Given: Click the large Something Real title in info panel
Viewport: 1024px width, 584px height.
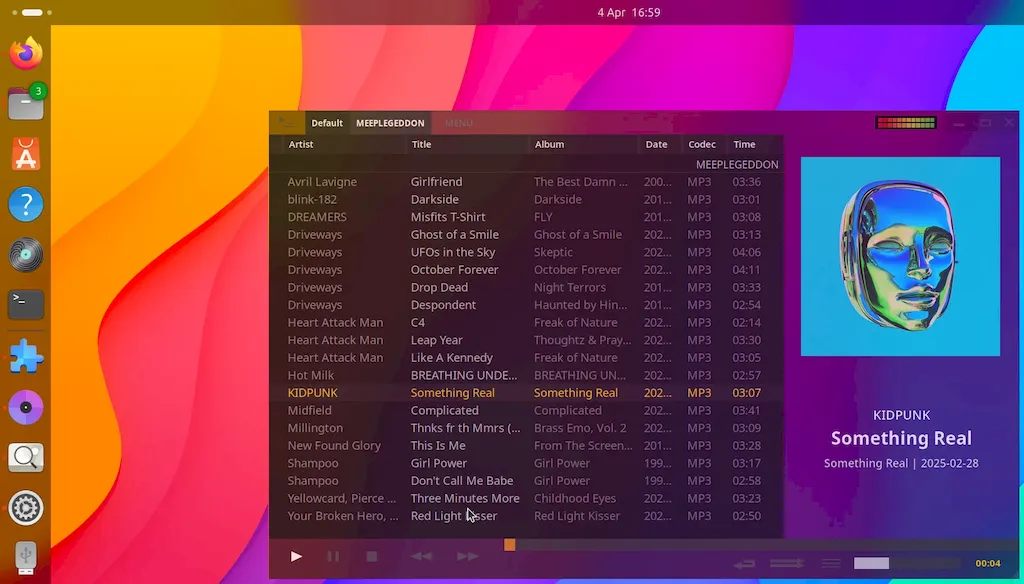Looking at the screenshot, I should pyautogui.click(x=901, y=438).
